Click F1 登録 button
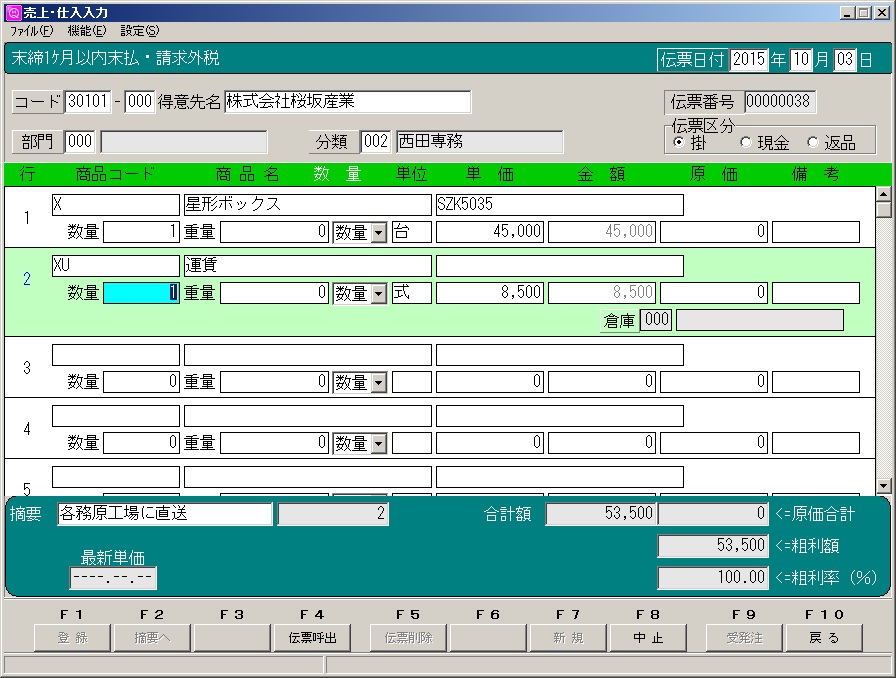 coord(72,637)
